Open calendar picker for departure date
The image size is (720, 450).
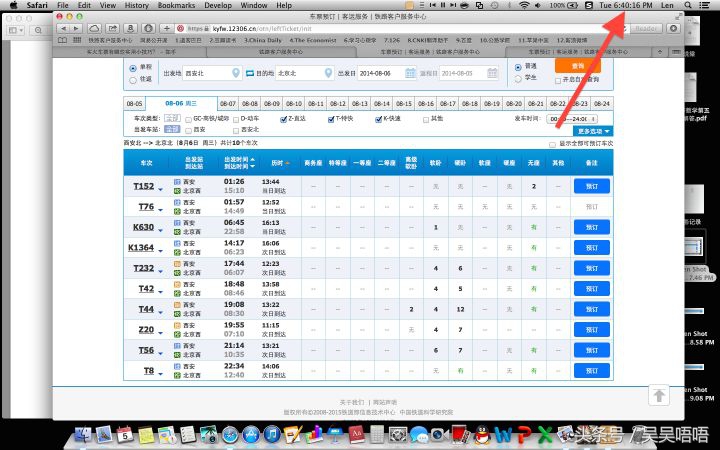(x=410, y=73)
